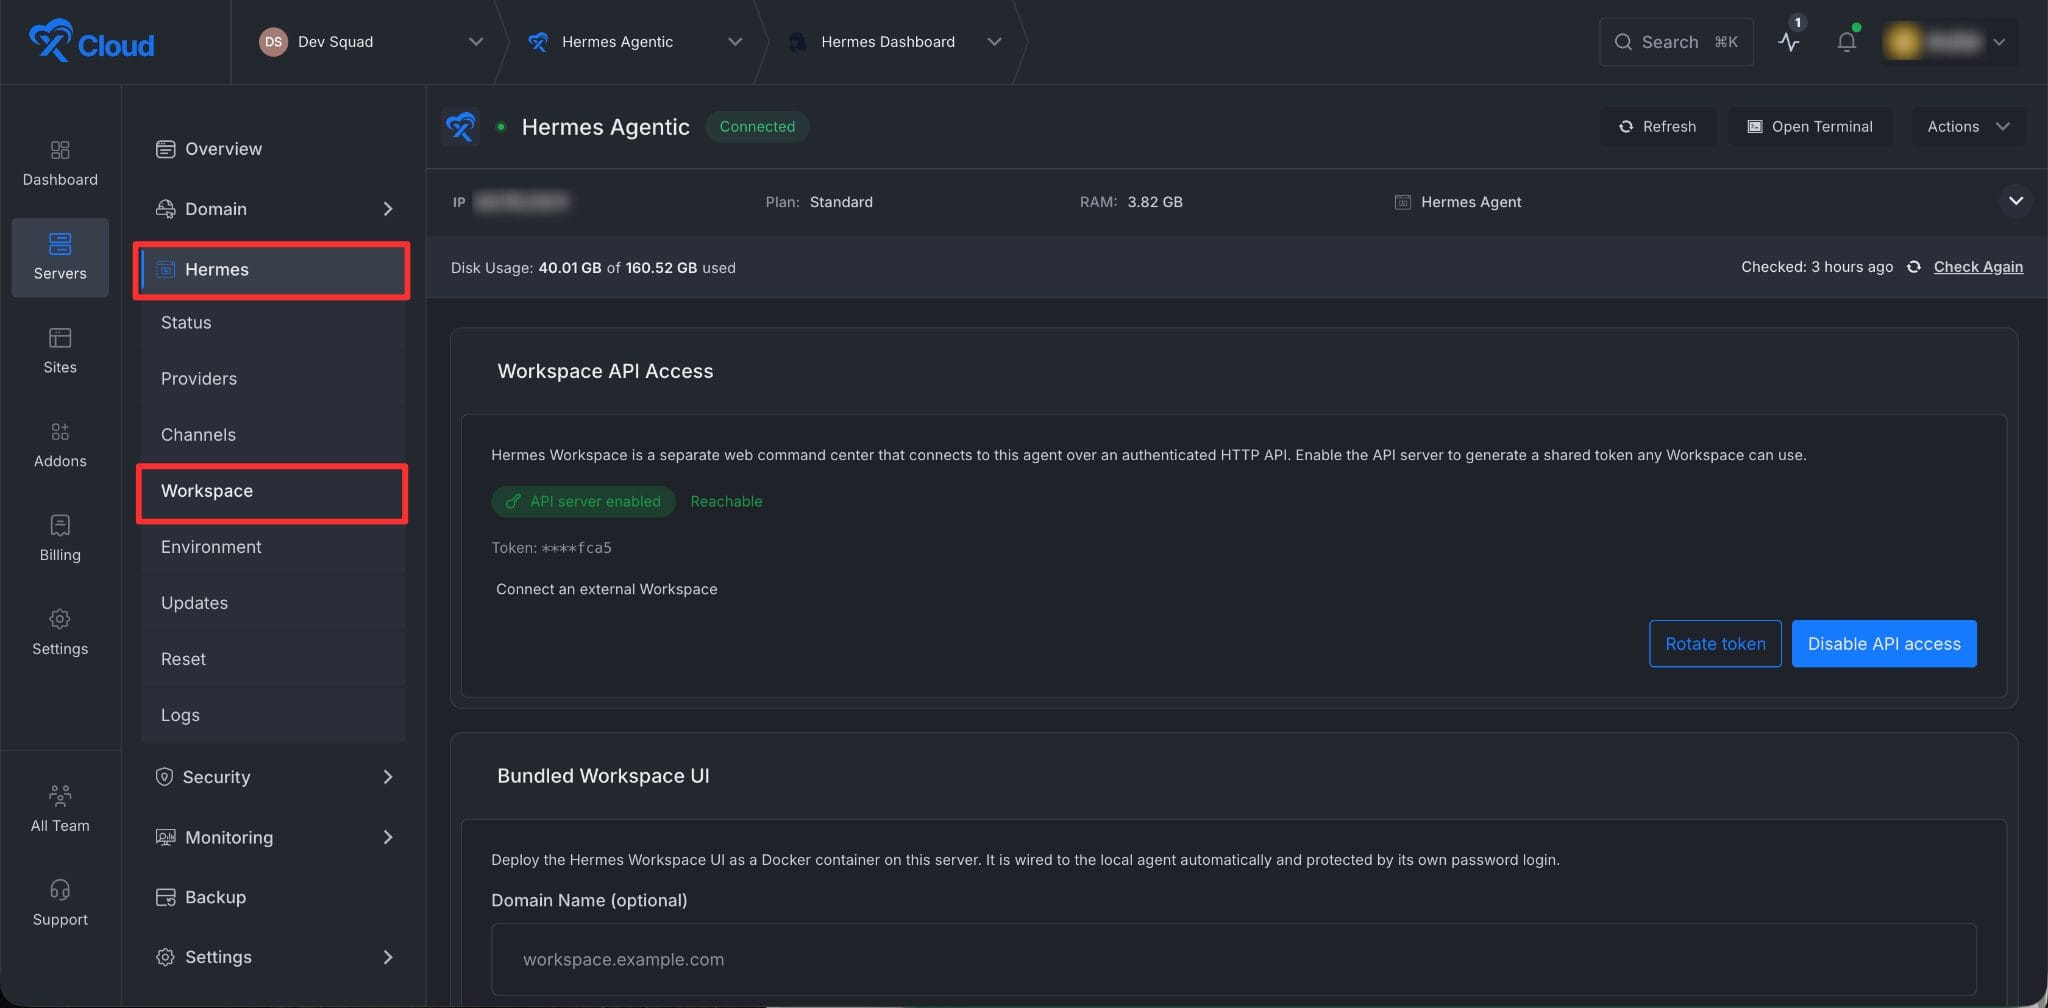Click the activity pulse icon in header
2048x1008 pixels.
pyautogui.click(x=1789, y=42)
